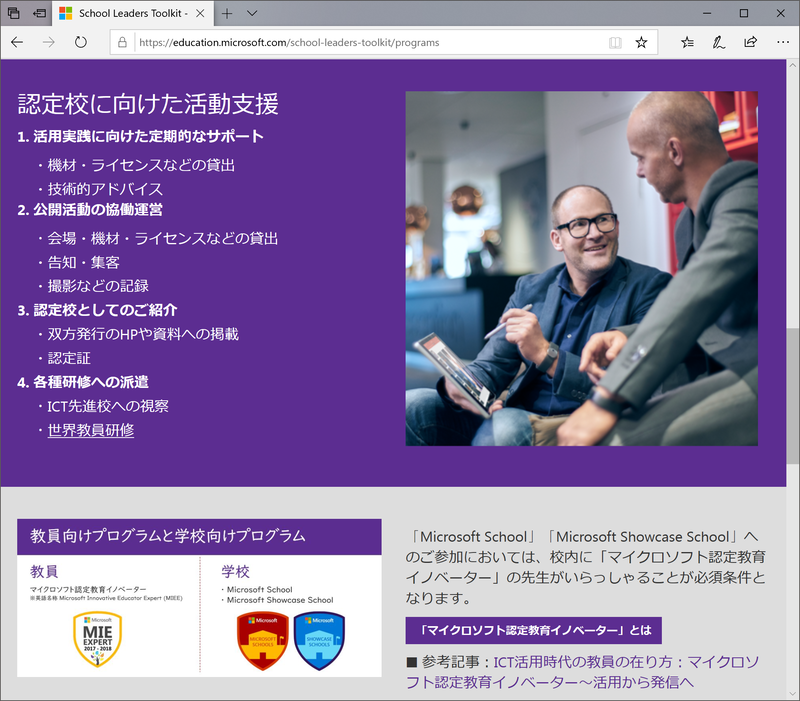View site security via the address bar lock
Screen dimensions: 800x701
click(121, 42)
